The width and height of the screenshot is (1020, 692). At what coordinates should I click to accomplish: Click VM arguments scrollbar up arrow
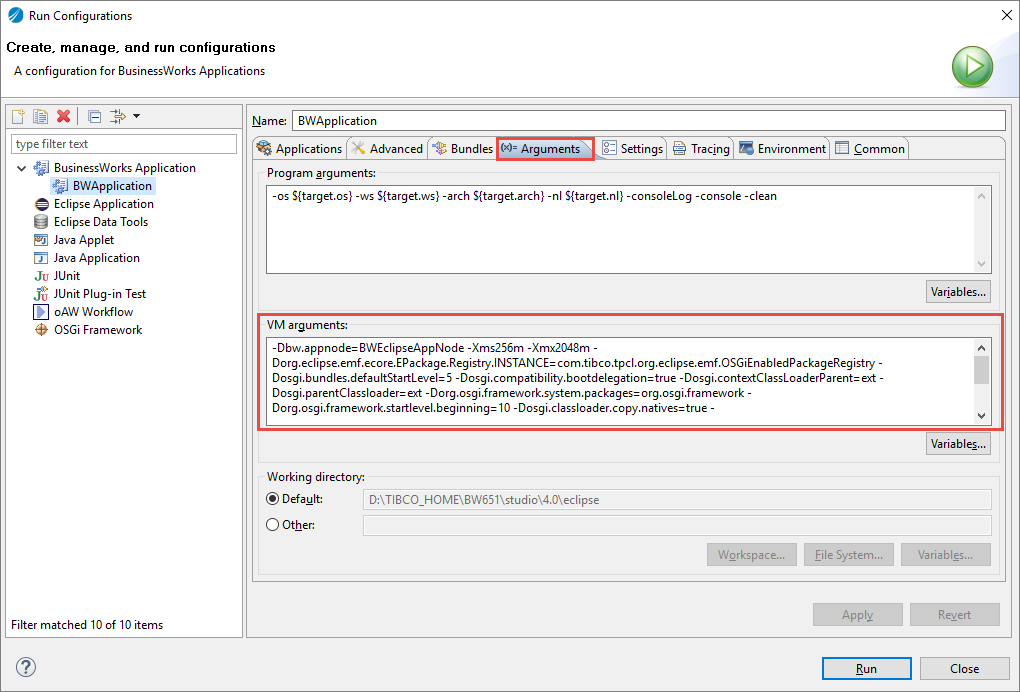982,347
